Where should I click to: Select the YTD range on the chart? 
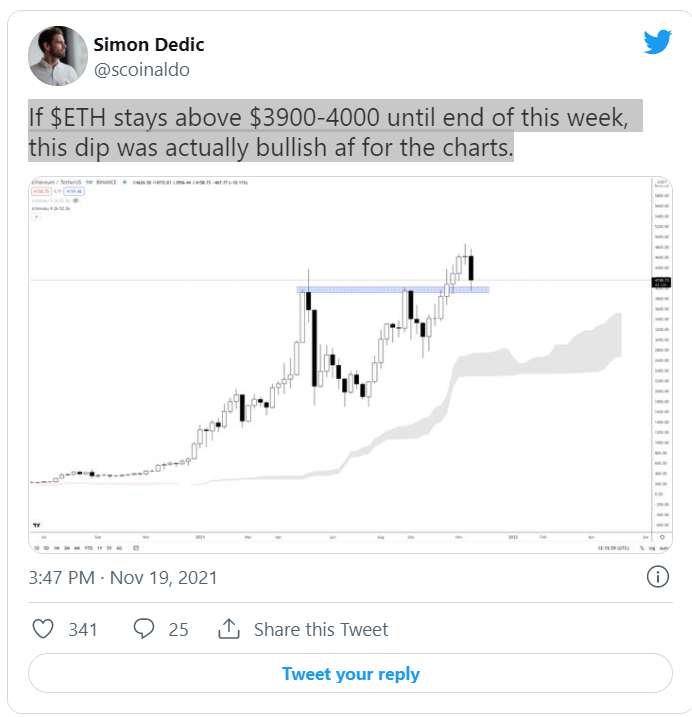point(88,548)
